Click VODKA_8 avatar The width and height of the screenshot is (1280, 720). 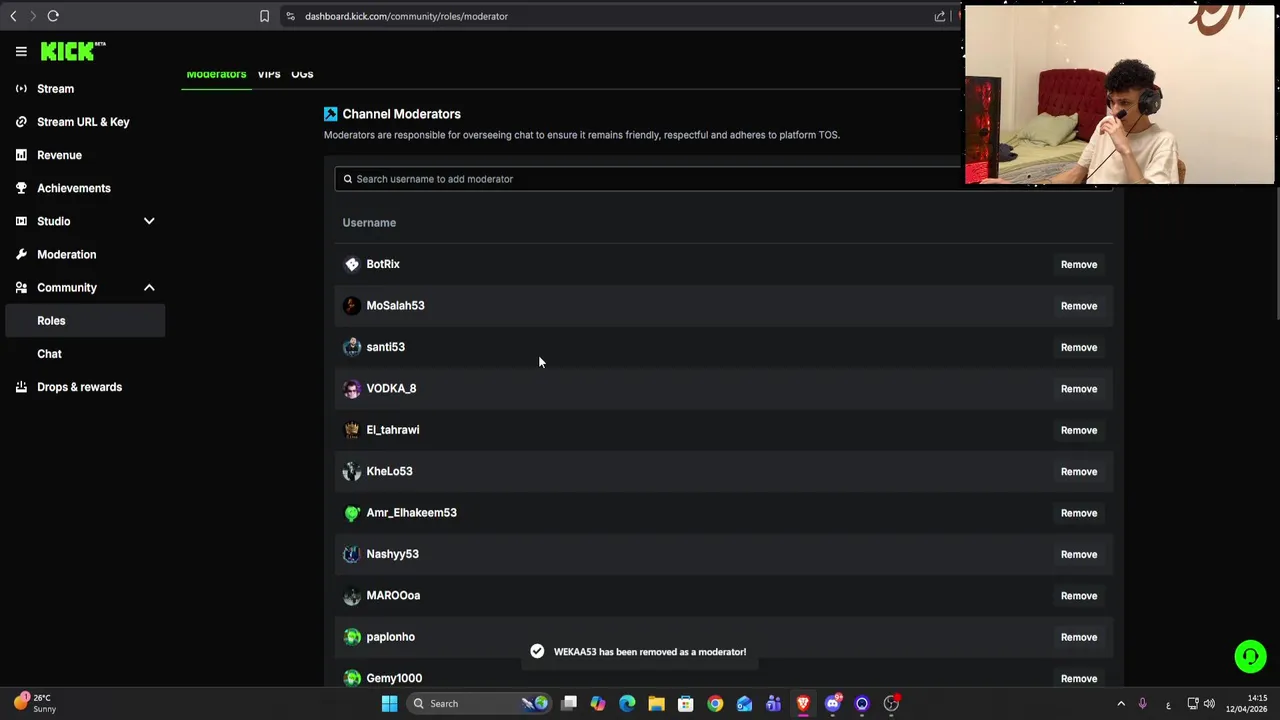[352, 389]
